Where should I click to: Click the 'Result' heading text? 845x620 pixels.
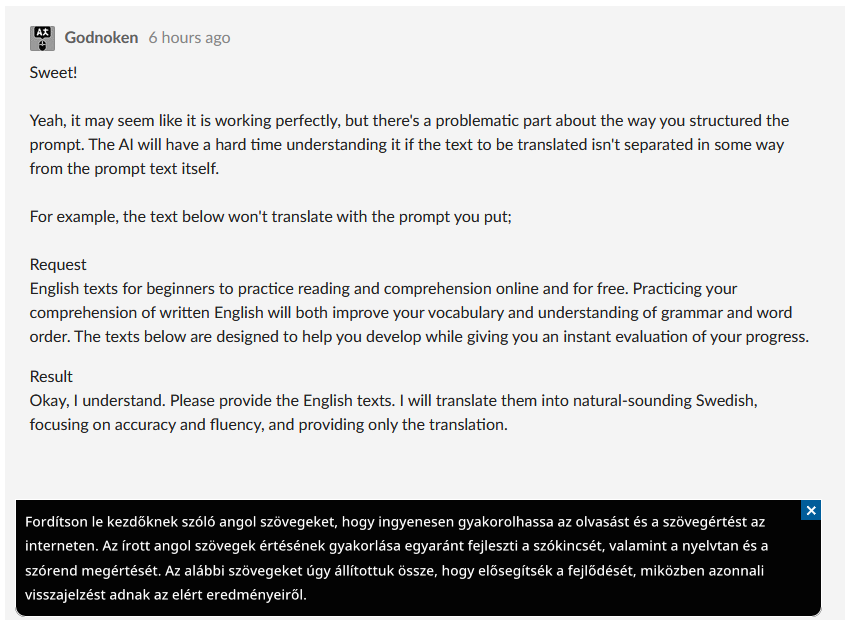(x=51, y=376)
